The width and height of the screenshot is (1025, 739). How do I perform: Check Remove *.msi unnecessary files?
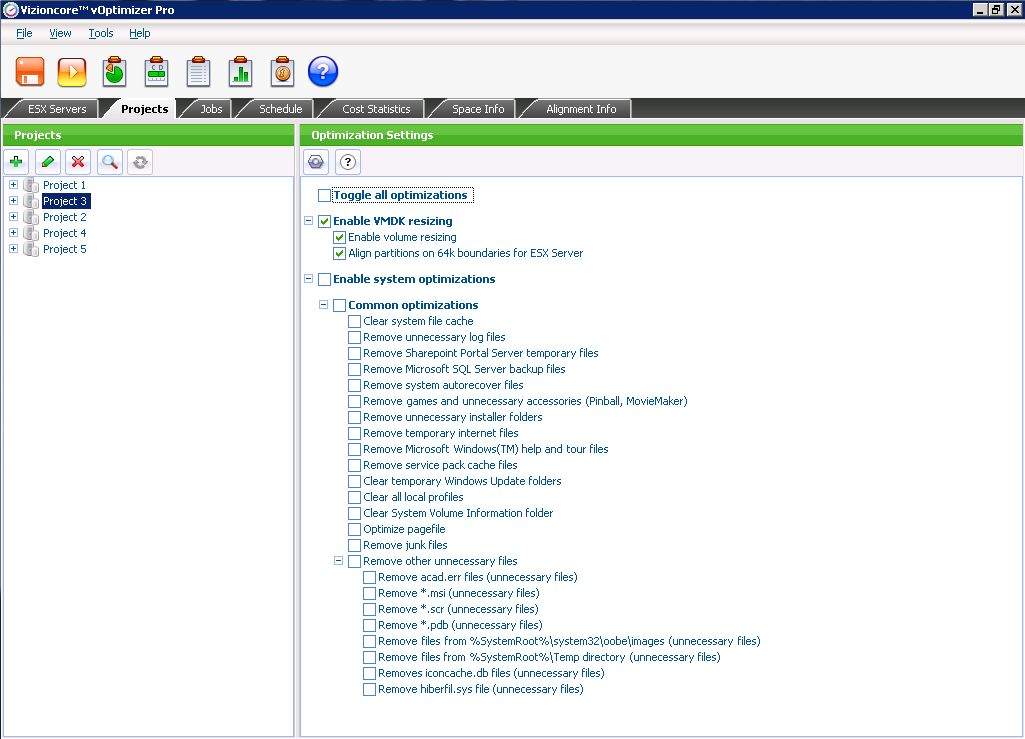click(x=369, y=594)
